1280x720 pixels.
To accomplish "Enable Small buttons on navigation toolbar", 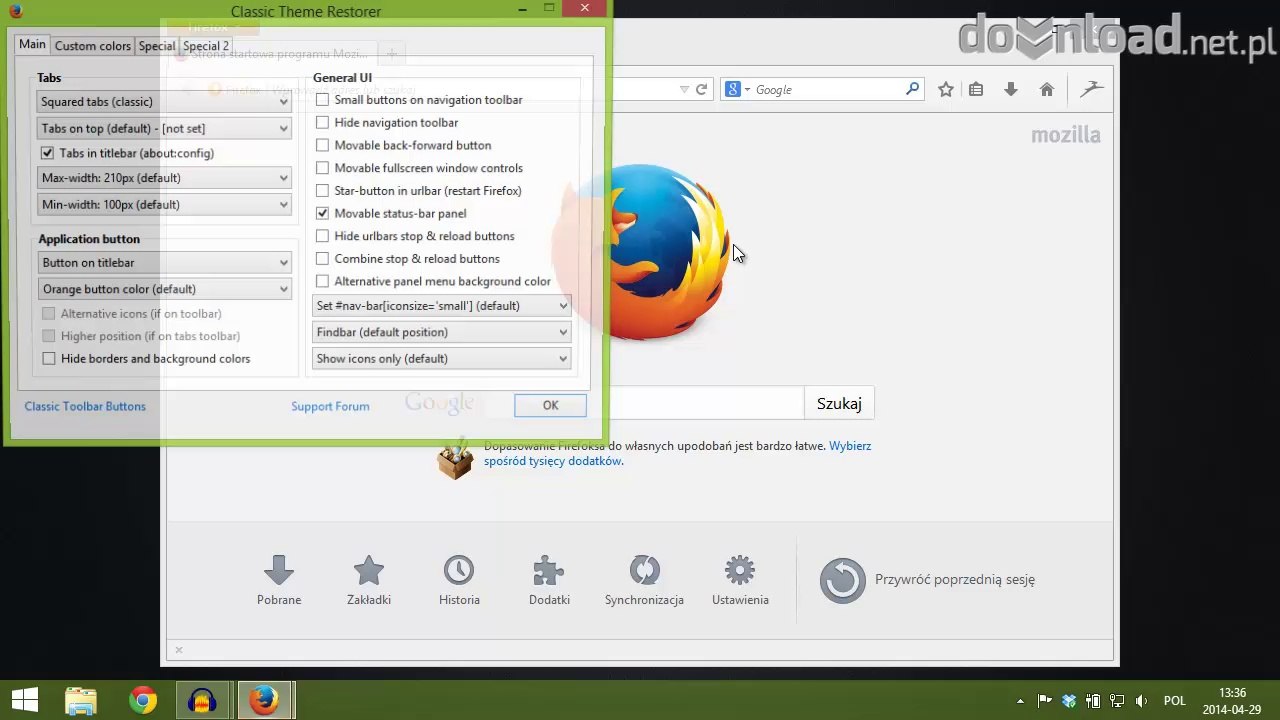I will [322, 100].
